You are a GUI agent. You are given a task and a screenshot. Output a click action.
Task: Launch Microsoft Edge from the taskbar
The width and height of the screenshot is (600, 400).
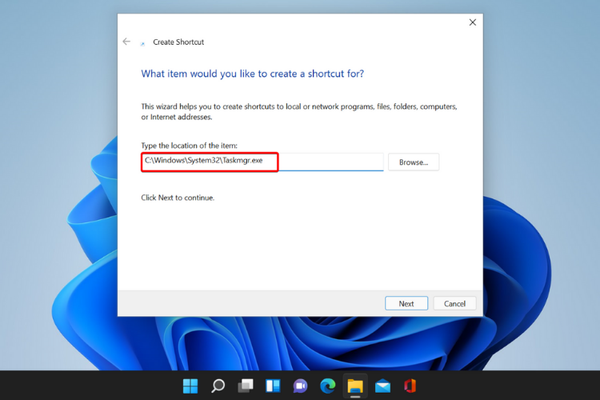tap(327, 386)
